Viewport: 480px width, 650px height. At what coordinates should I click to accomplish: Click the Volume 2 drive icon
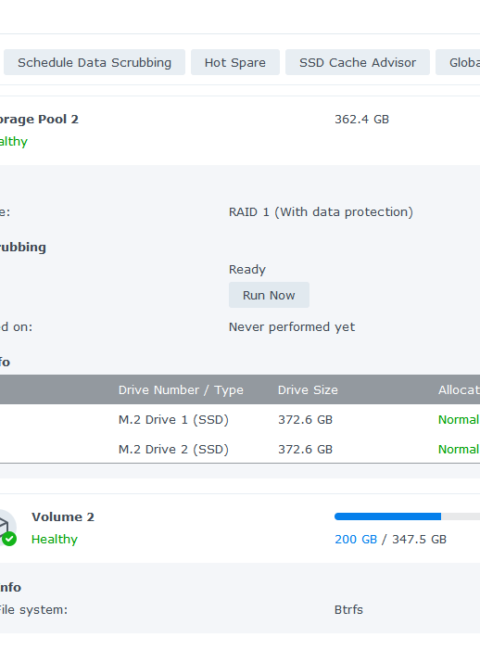[5, 526]
